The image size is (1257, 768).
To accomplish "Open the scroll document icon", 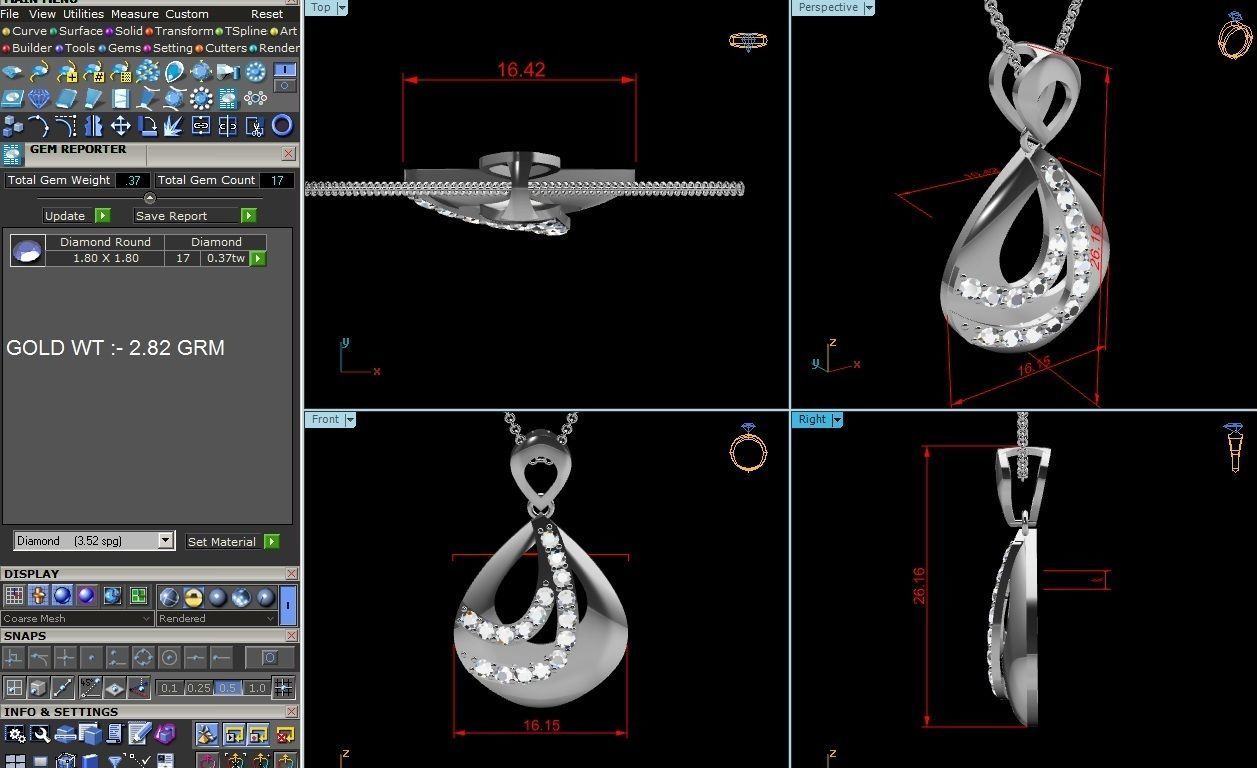I will pos(115,734).
